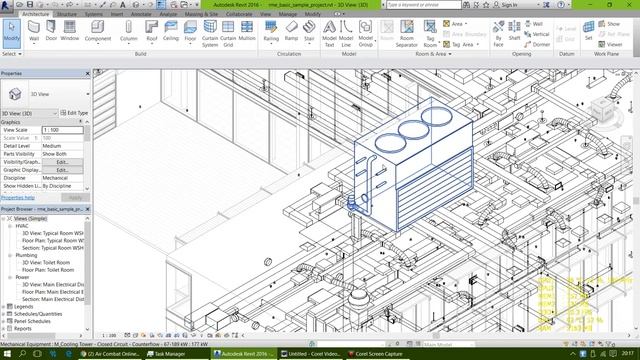Choose the Wall tool
This screenshot has height=360, width=640.
tap(34, 32)
